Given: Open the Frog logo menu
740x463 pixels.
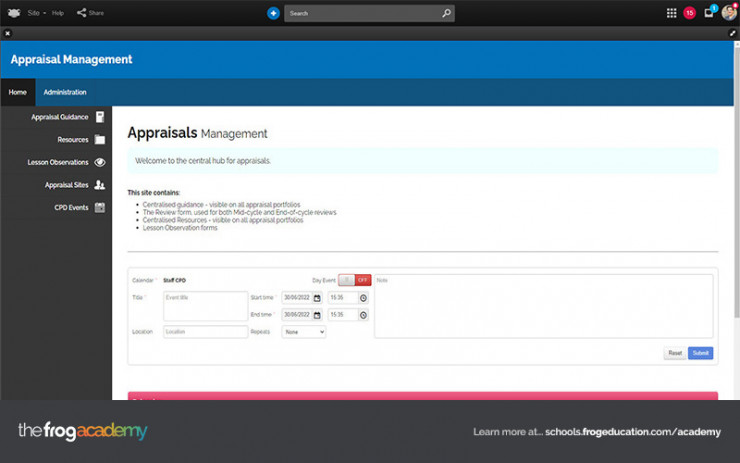Looking at the screenshot, I should pyautogui.click(x=14, y=13).
